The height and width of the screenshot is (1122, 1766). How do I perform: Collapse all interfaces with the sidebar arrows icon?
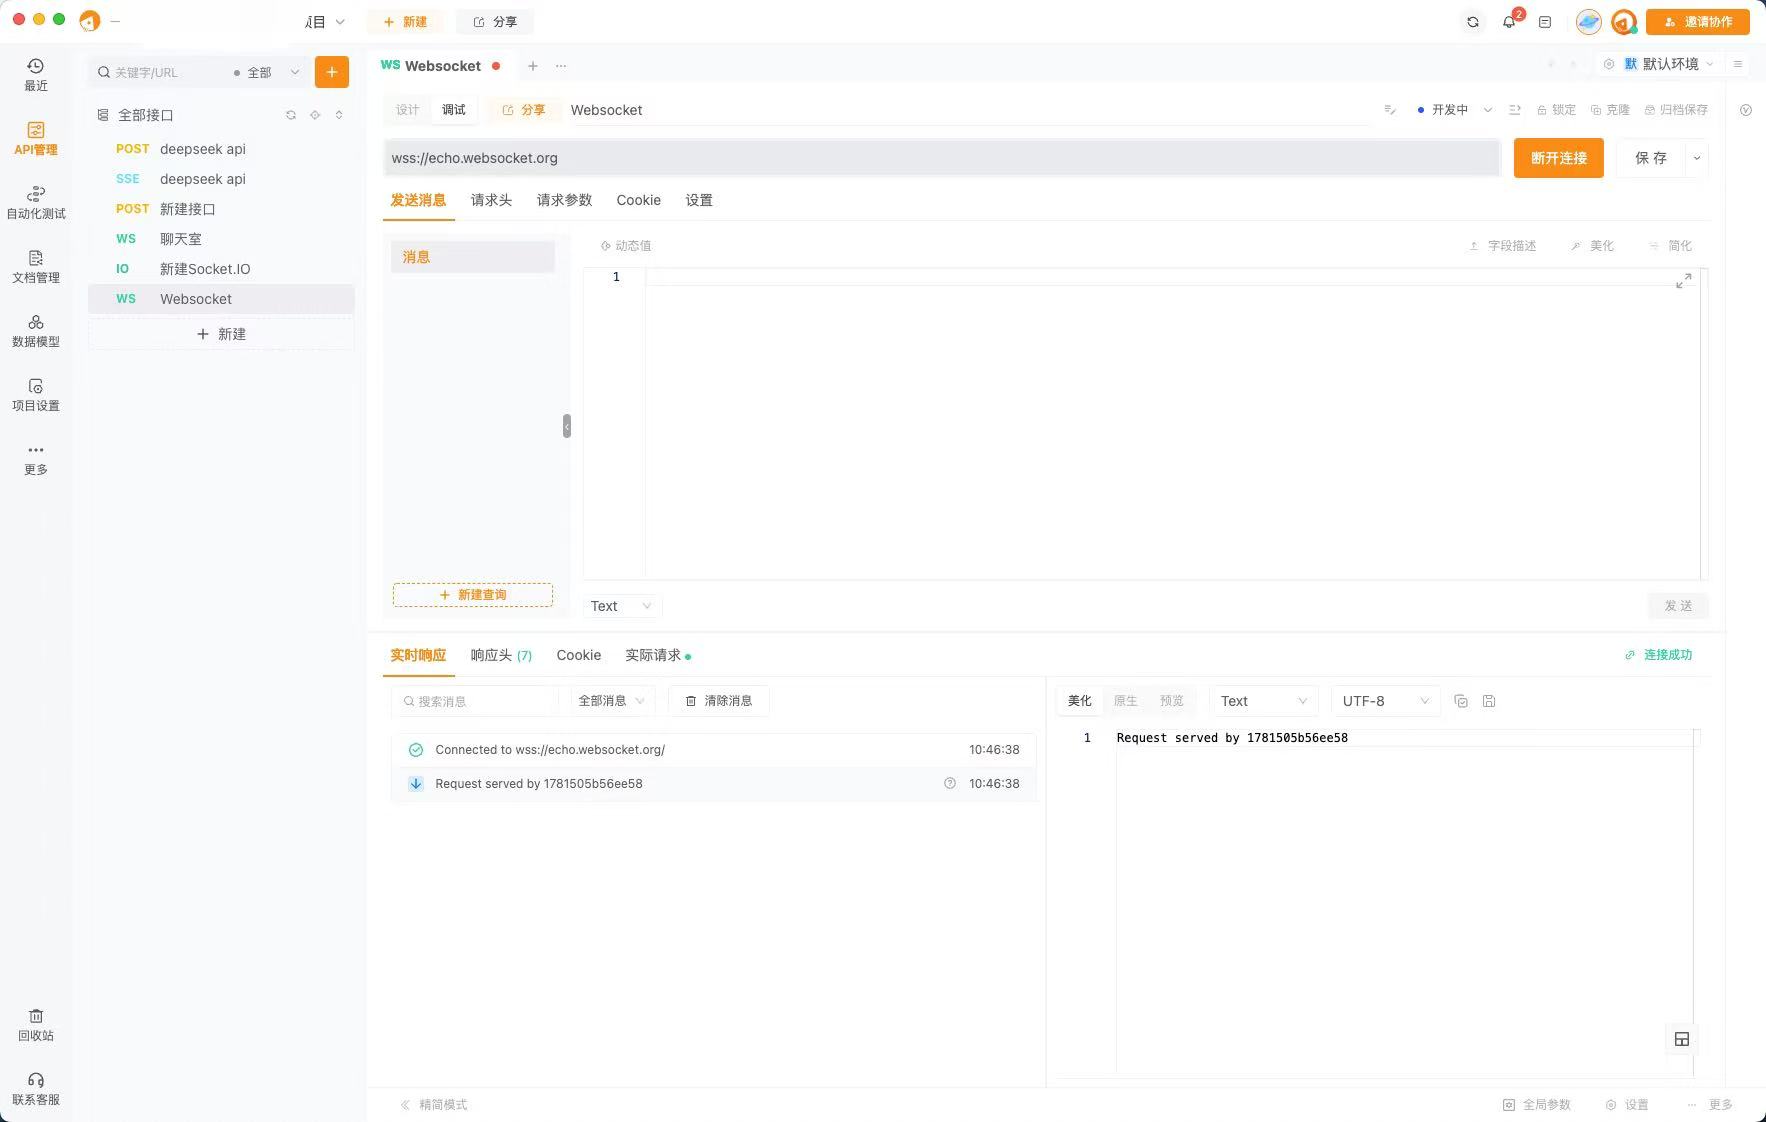[339, 114]
